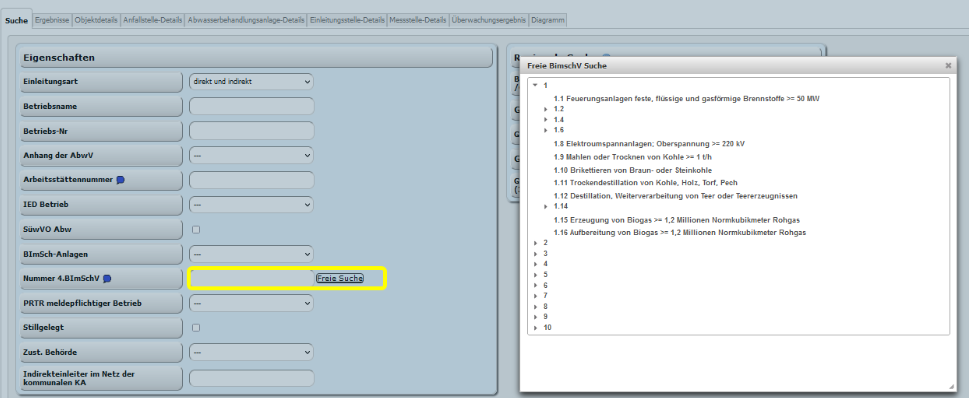The image size is (970, 398).
Task: Expand tree node 1.2
Action: click(546, 109)
